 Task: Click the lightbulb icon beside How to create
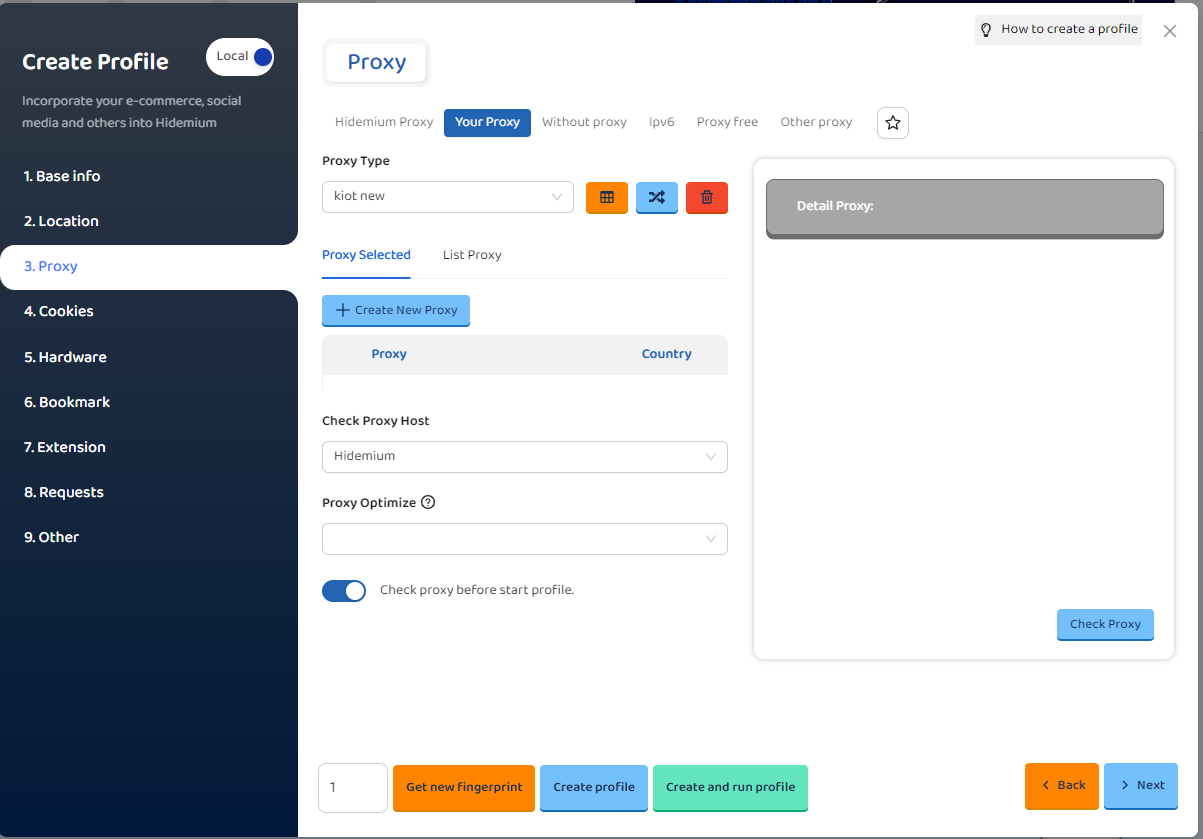986,30
